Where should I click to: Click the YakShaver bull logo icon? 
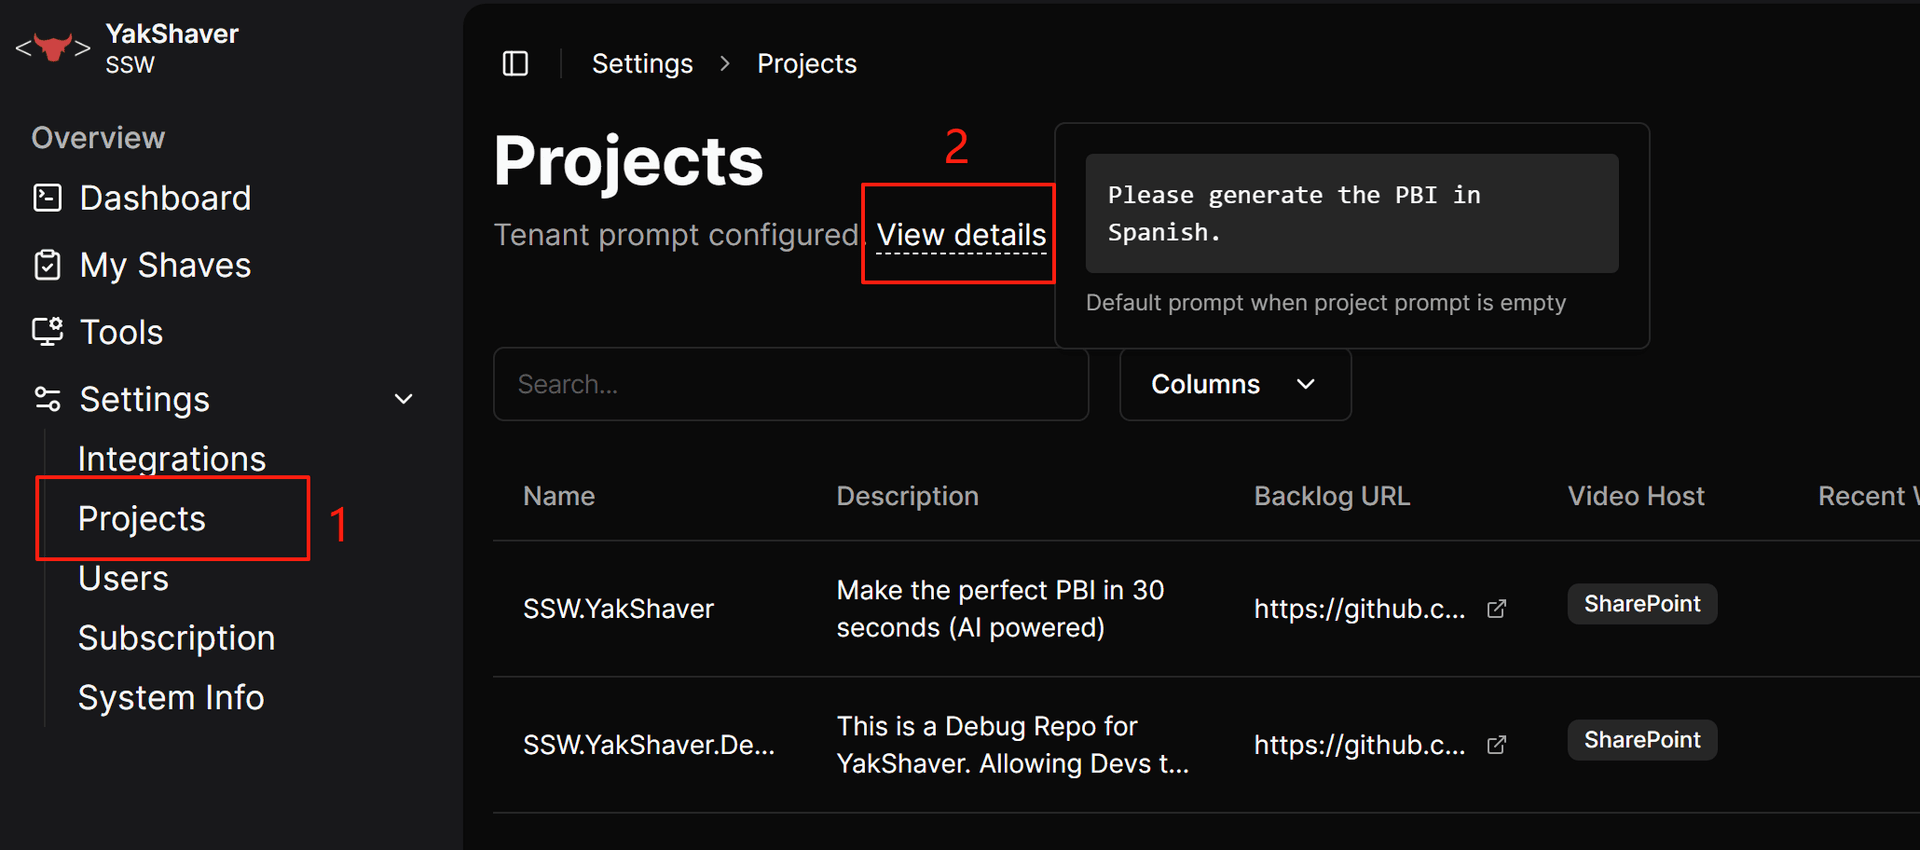53,47
